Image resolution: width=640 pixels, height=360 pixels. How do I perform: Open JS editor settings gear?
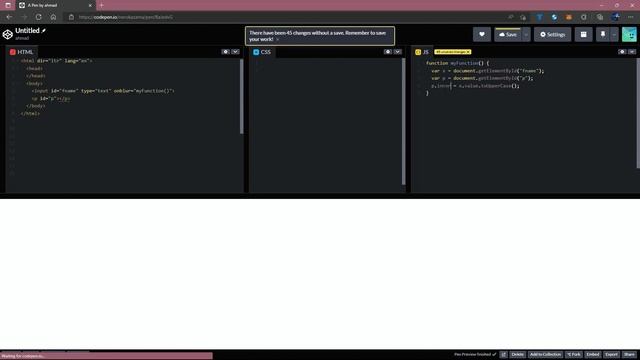pos(622,52)
